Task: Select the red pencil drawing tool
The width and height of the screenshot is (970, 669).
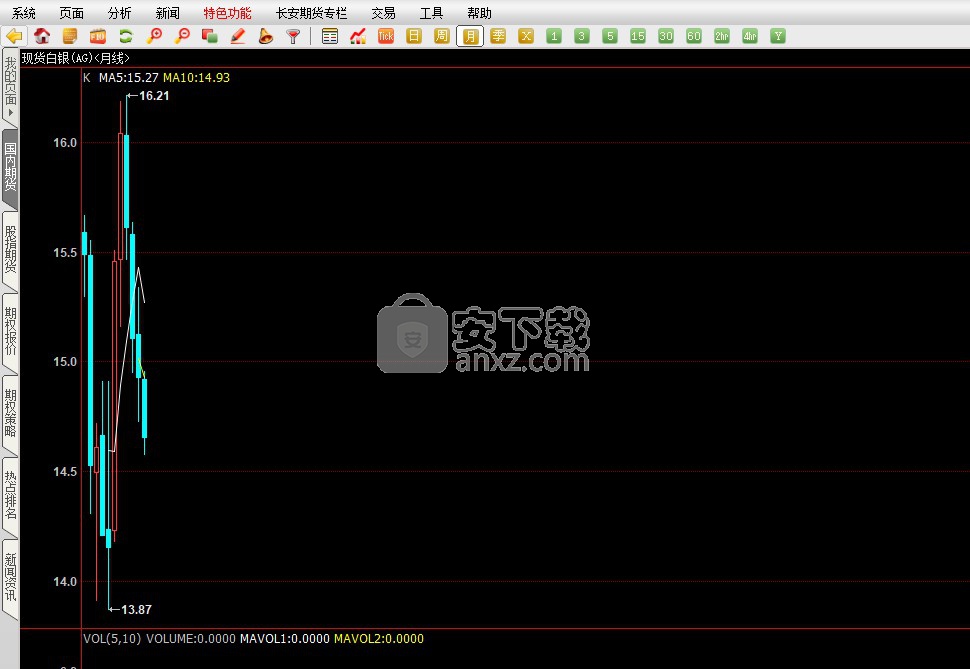Action: tap(238, 36)
